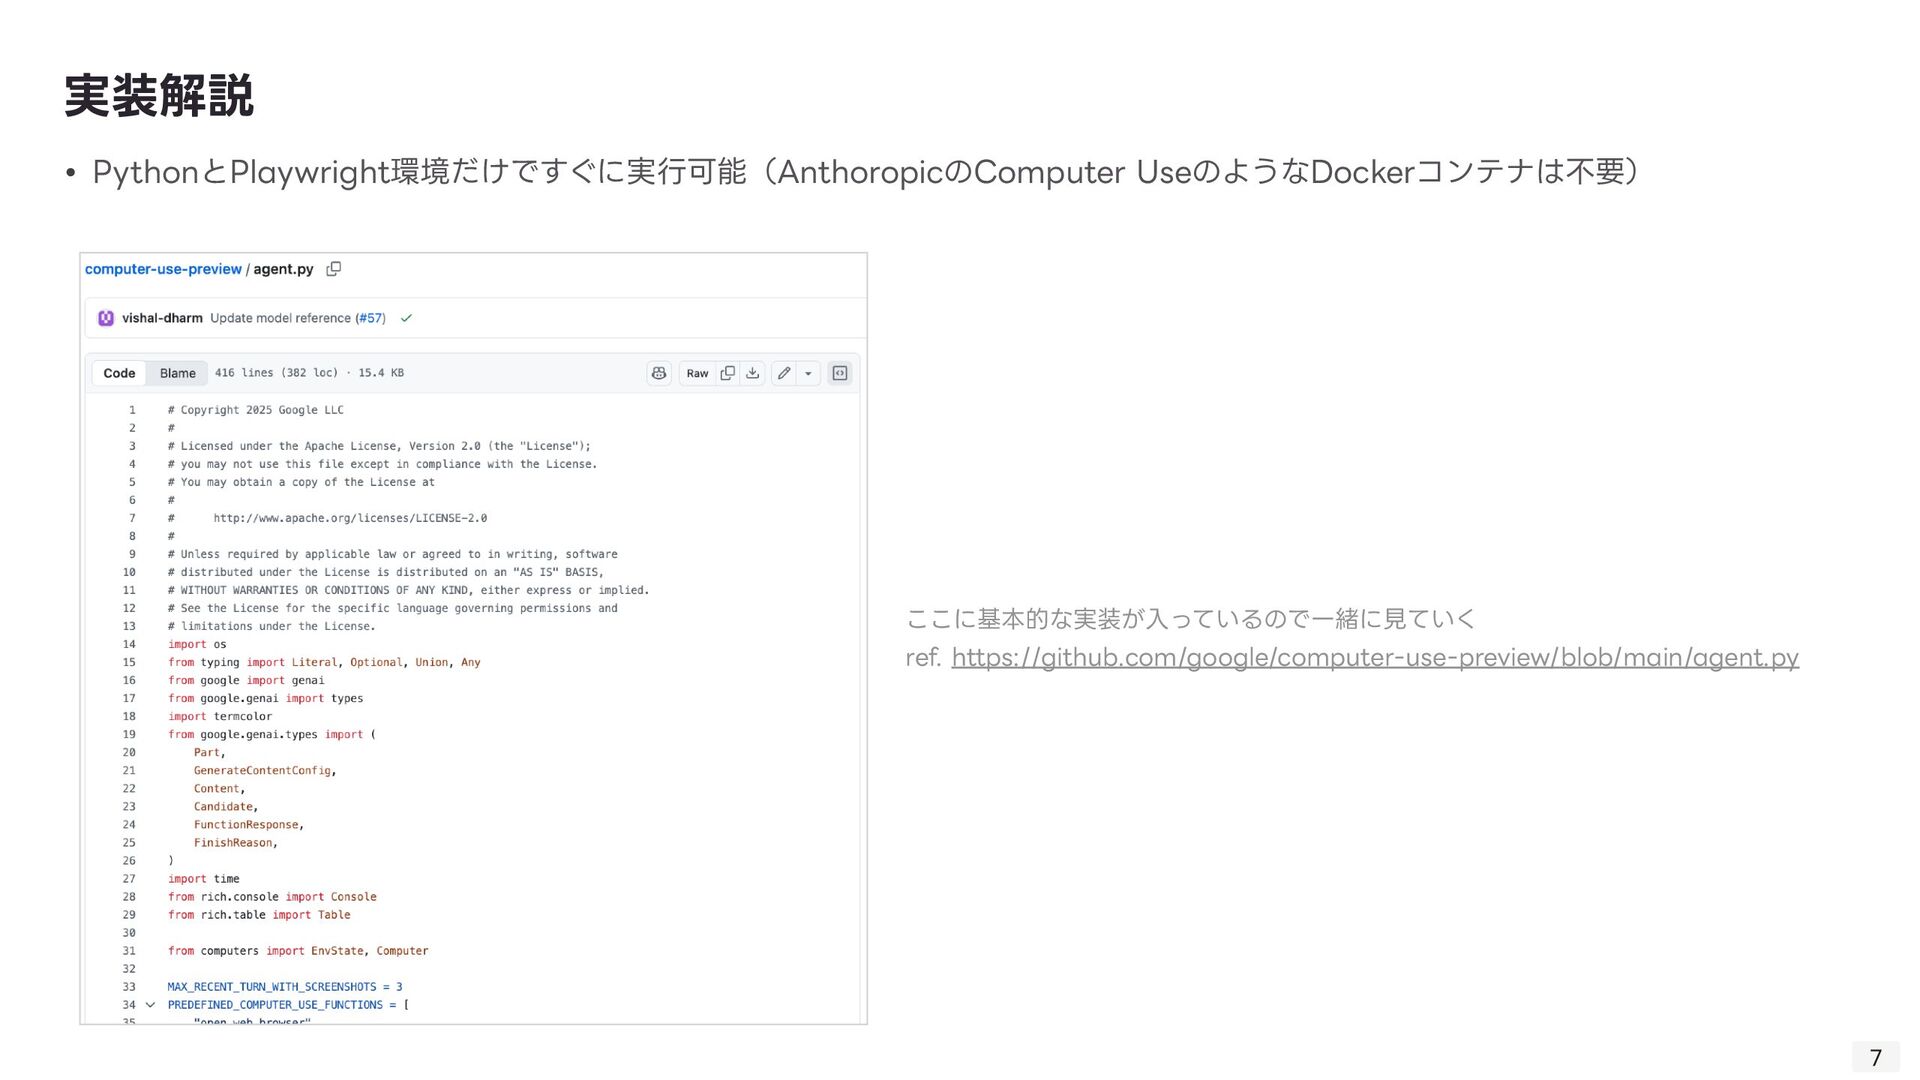Open the symbols panel icon
This screenshot has height=1080, width=1920.
click(x=840, y=373)
